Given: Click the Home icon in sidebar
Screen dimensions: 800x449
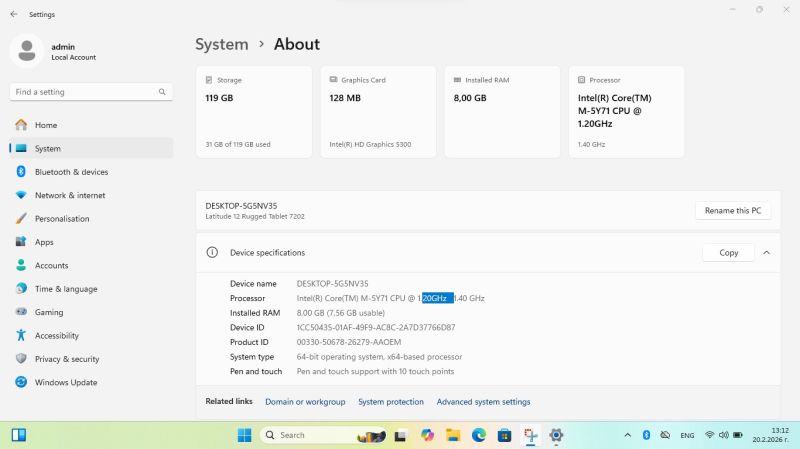Looking at the screenshot, I should pyautogui.click(x=20, y=125).
